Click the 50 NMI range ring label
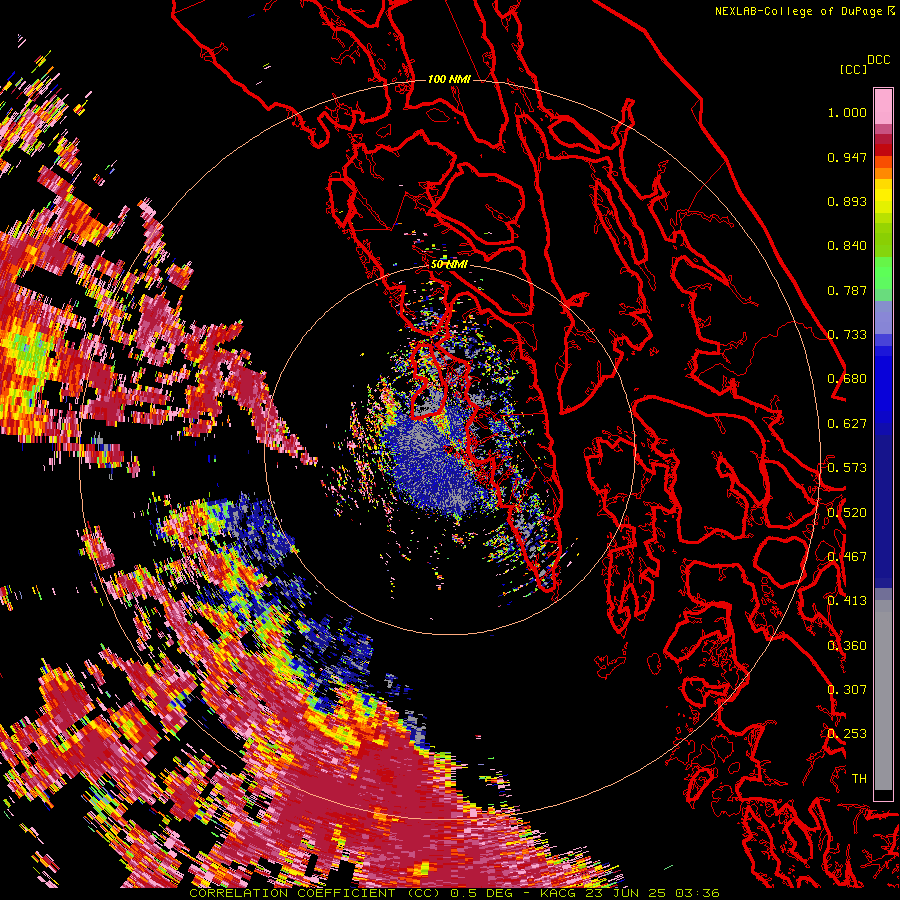Viewport: 900px width, 900px height. click(x=449, y=265)
